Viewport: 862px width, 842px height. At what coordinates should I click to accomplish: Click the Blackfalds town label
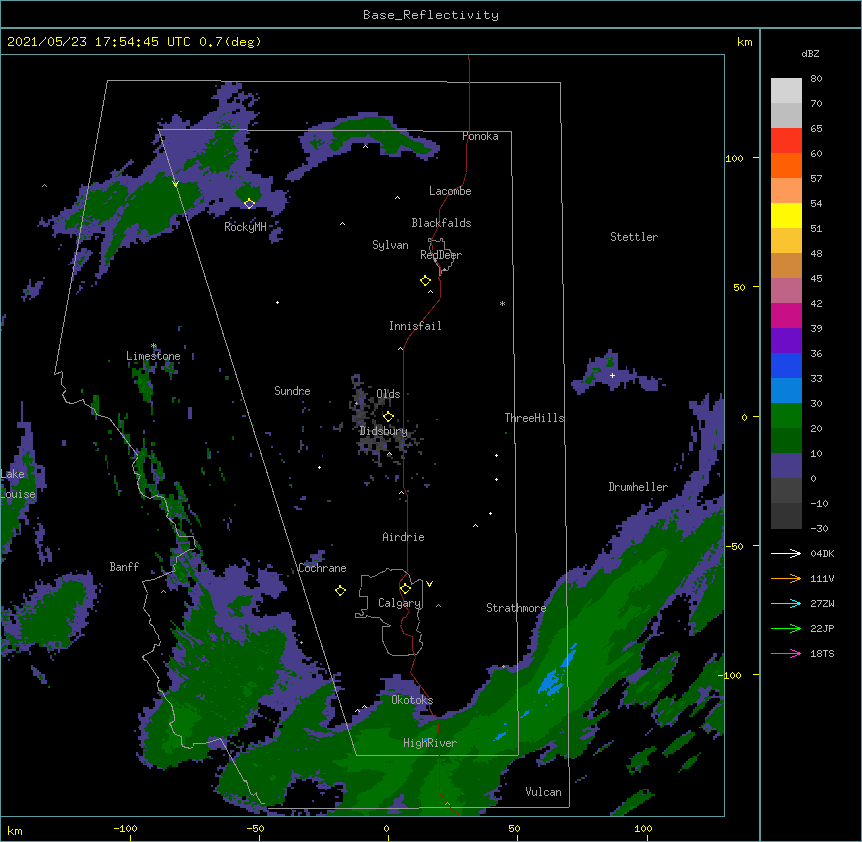pyautogui.click(x=441, y=223)
